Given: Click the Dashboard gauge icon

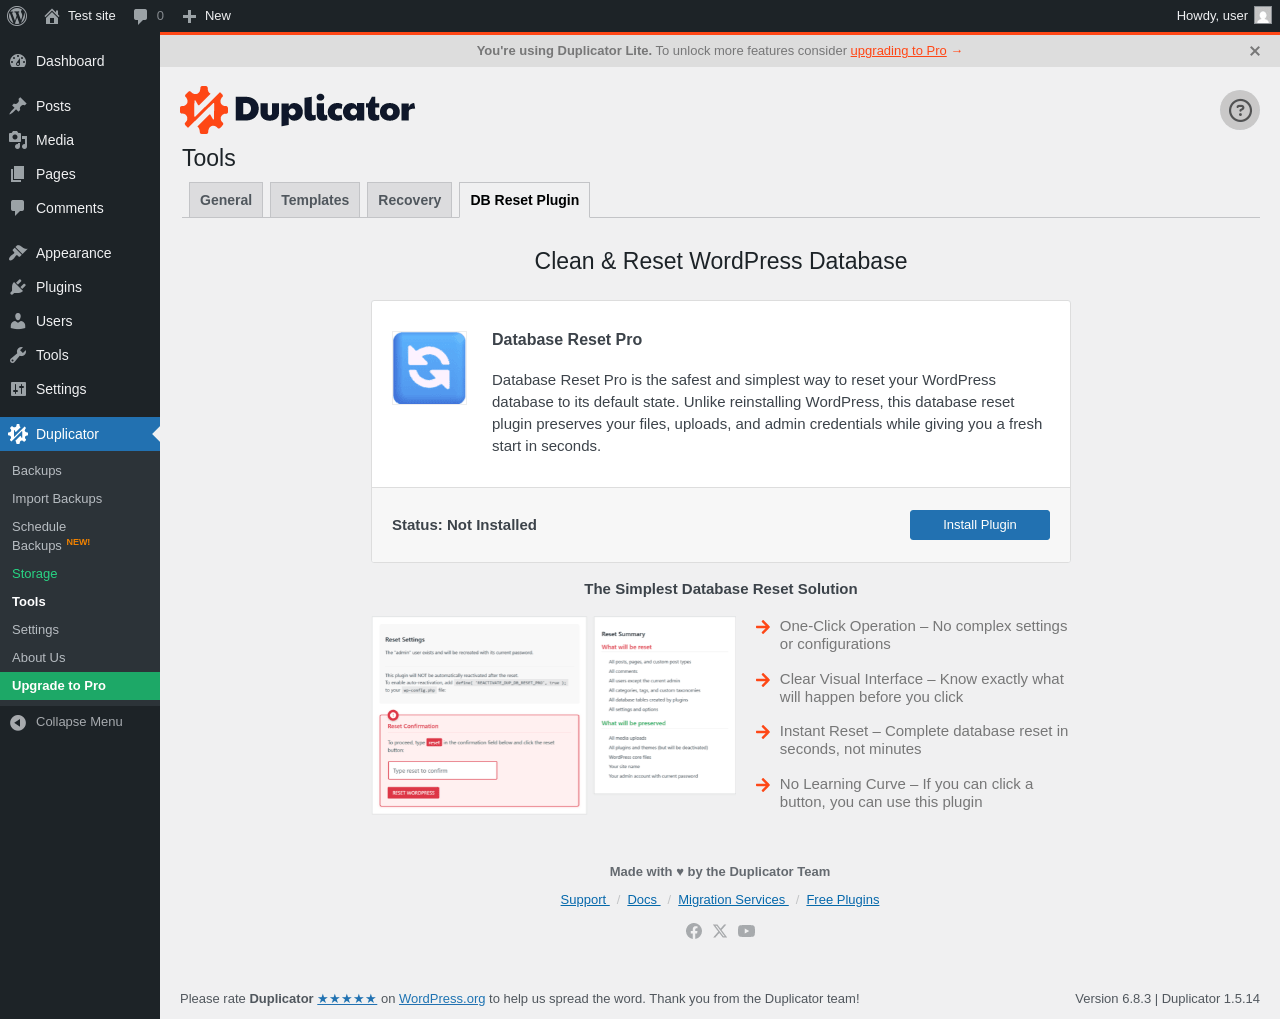Looking at the screenshot, I should click(18, 61).
